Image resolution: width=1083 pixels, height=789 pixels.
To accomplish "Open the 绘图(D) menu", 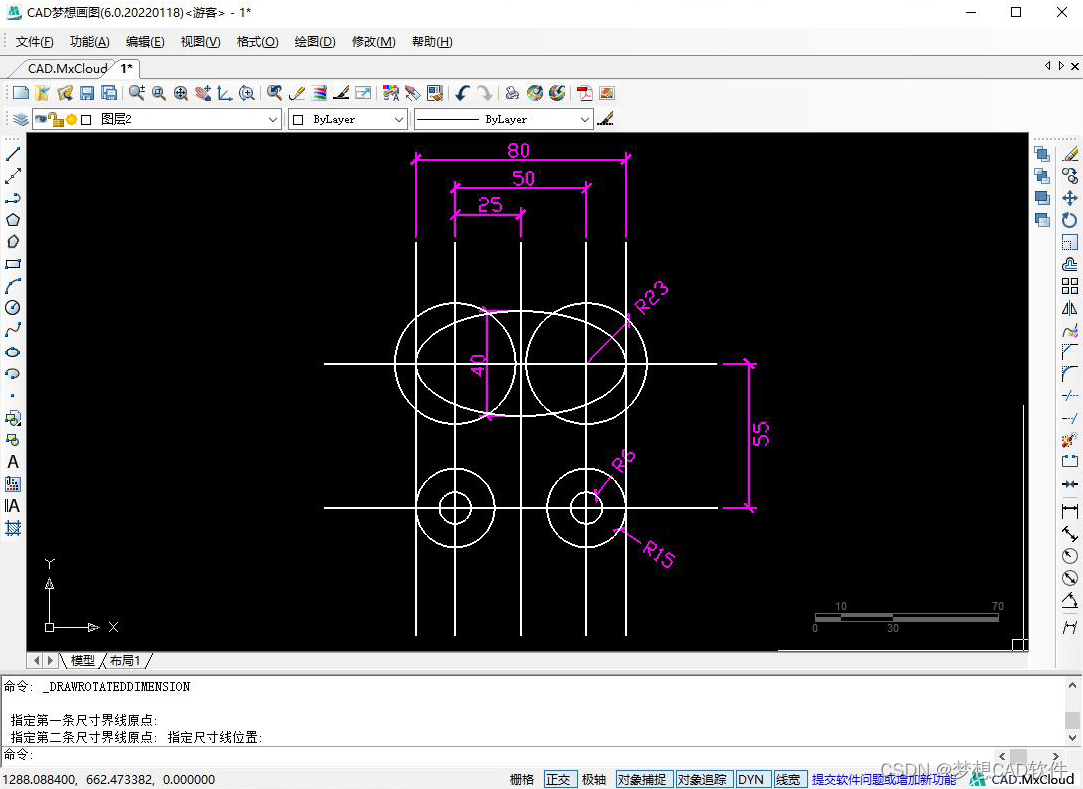I will point(315,41).
